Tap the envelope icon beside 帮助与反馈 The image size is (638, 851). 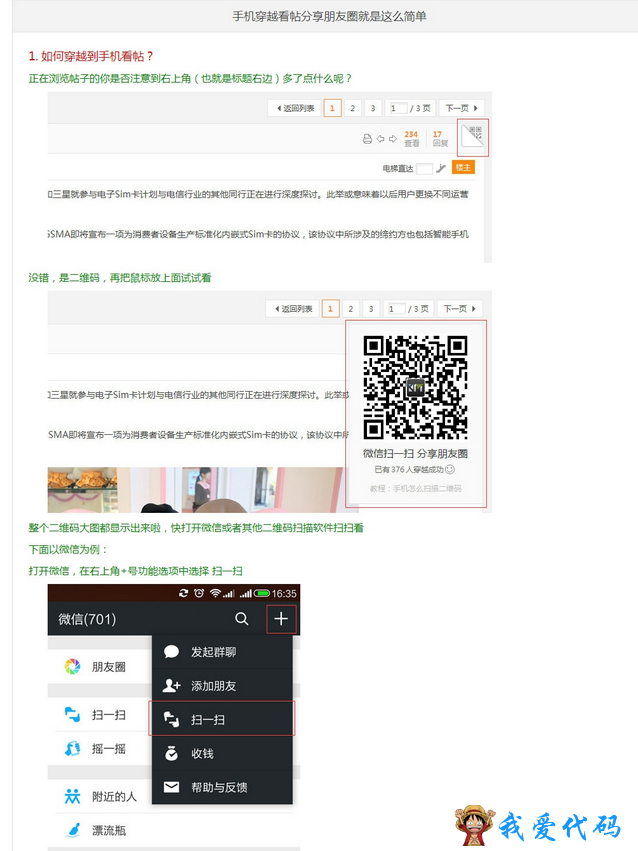pyautogui.click(x=171, y=786)
